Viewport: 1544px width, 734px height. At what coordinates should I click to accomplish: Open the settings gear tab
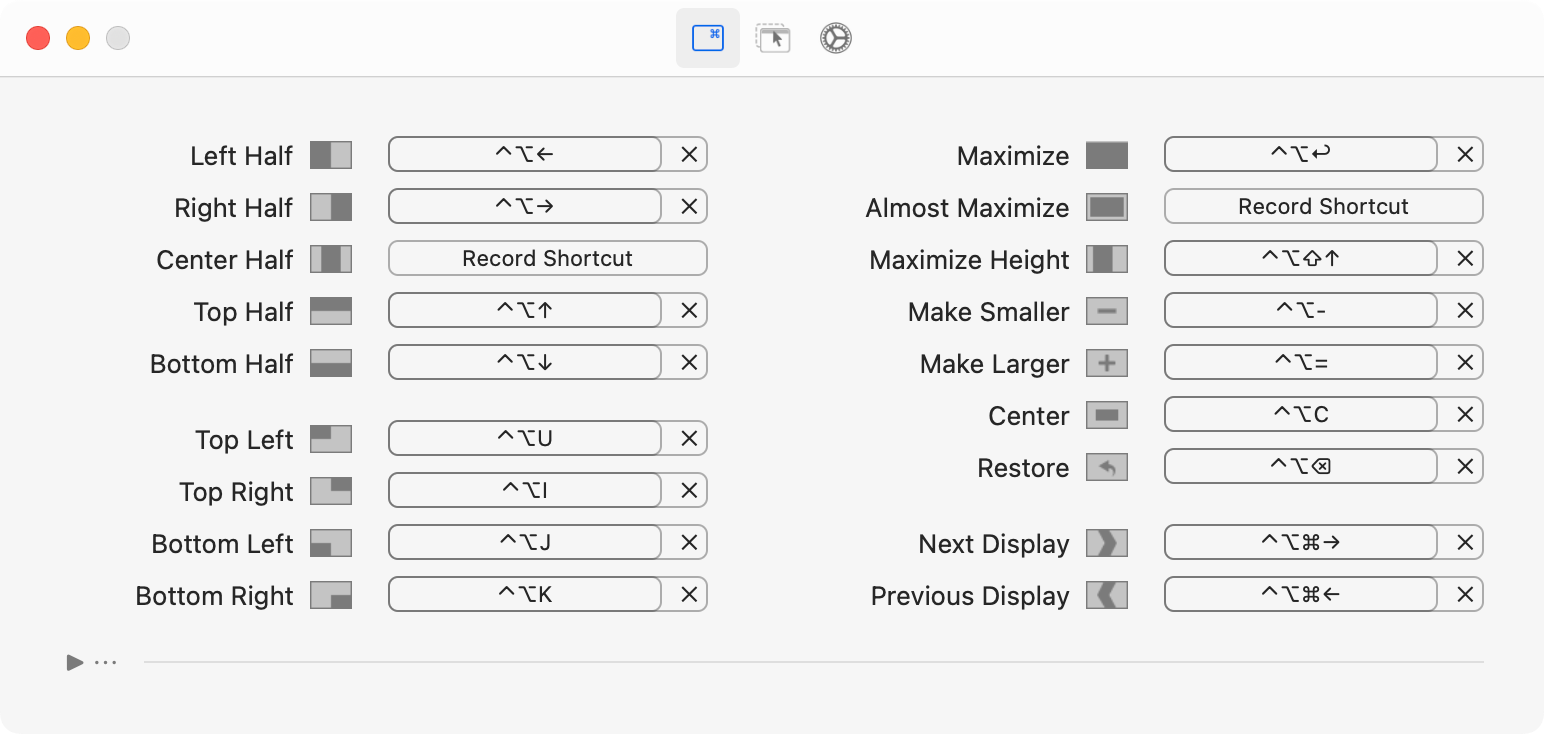(x=835, y=38)
